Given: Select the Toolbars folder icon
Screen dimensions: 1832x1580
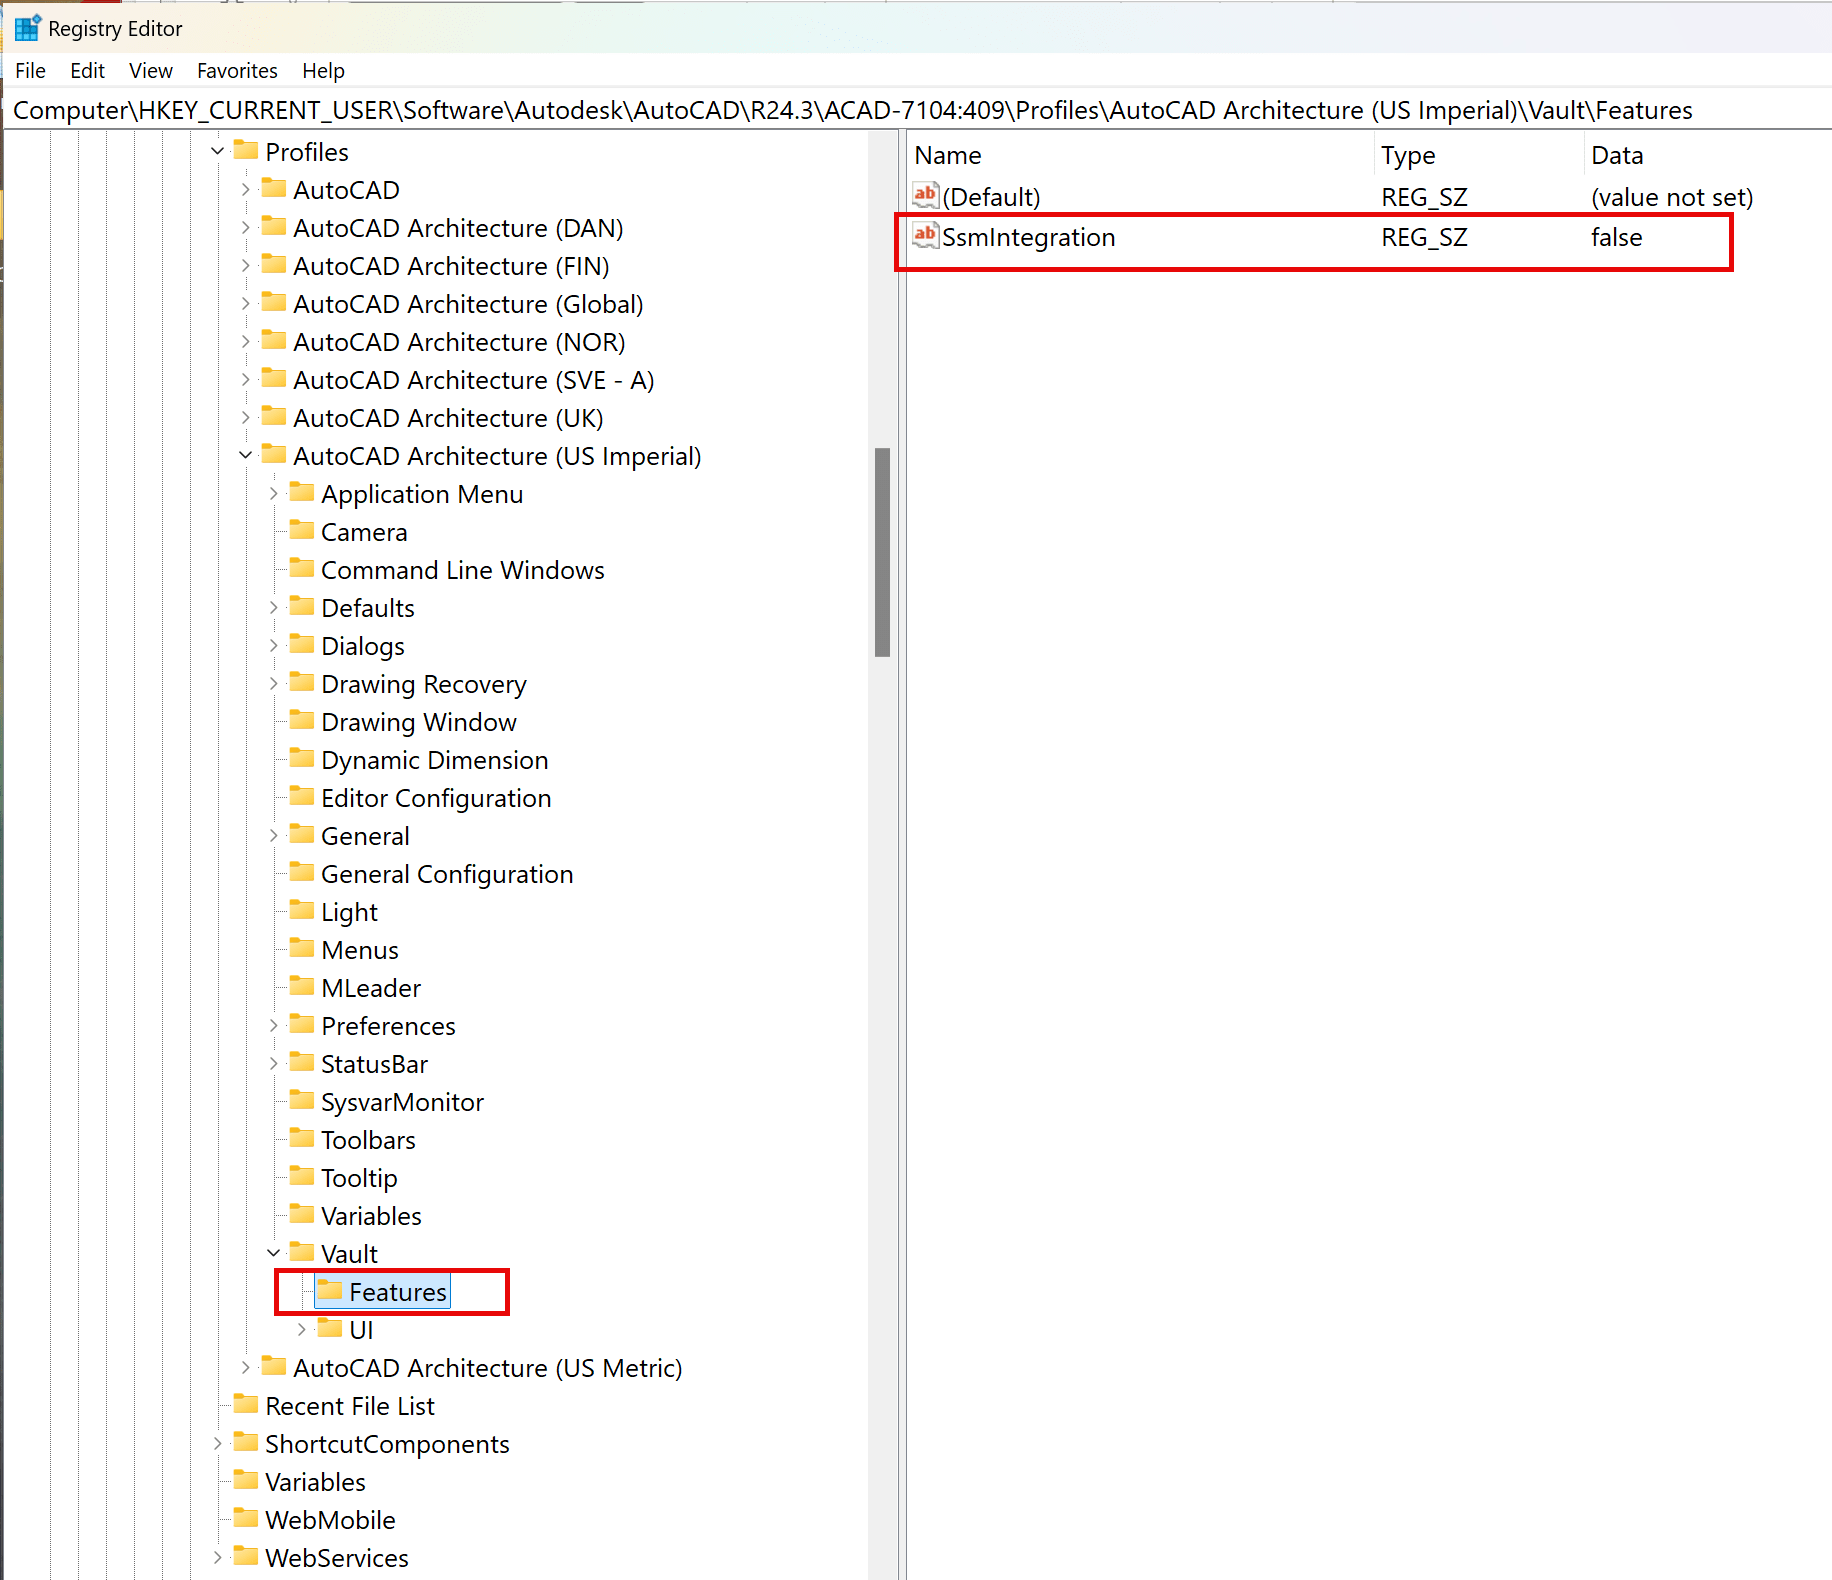Looking at the screenshot, I should [x=302, y=1138].
